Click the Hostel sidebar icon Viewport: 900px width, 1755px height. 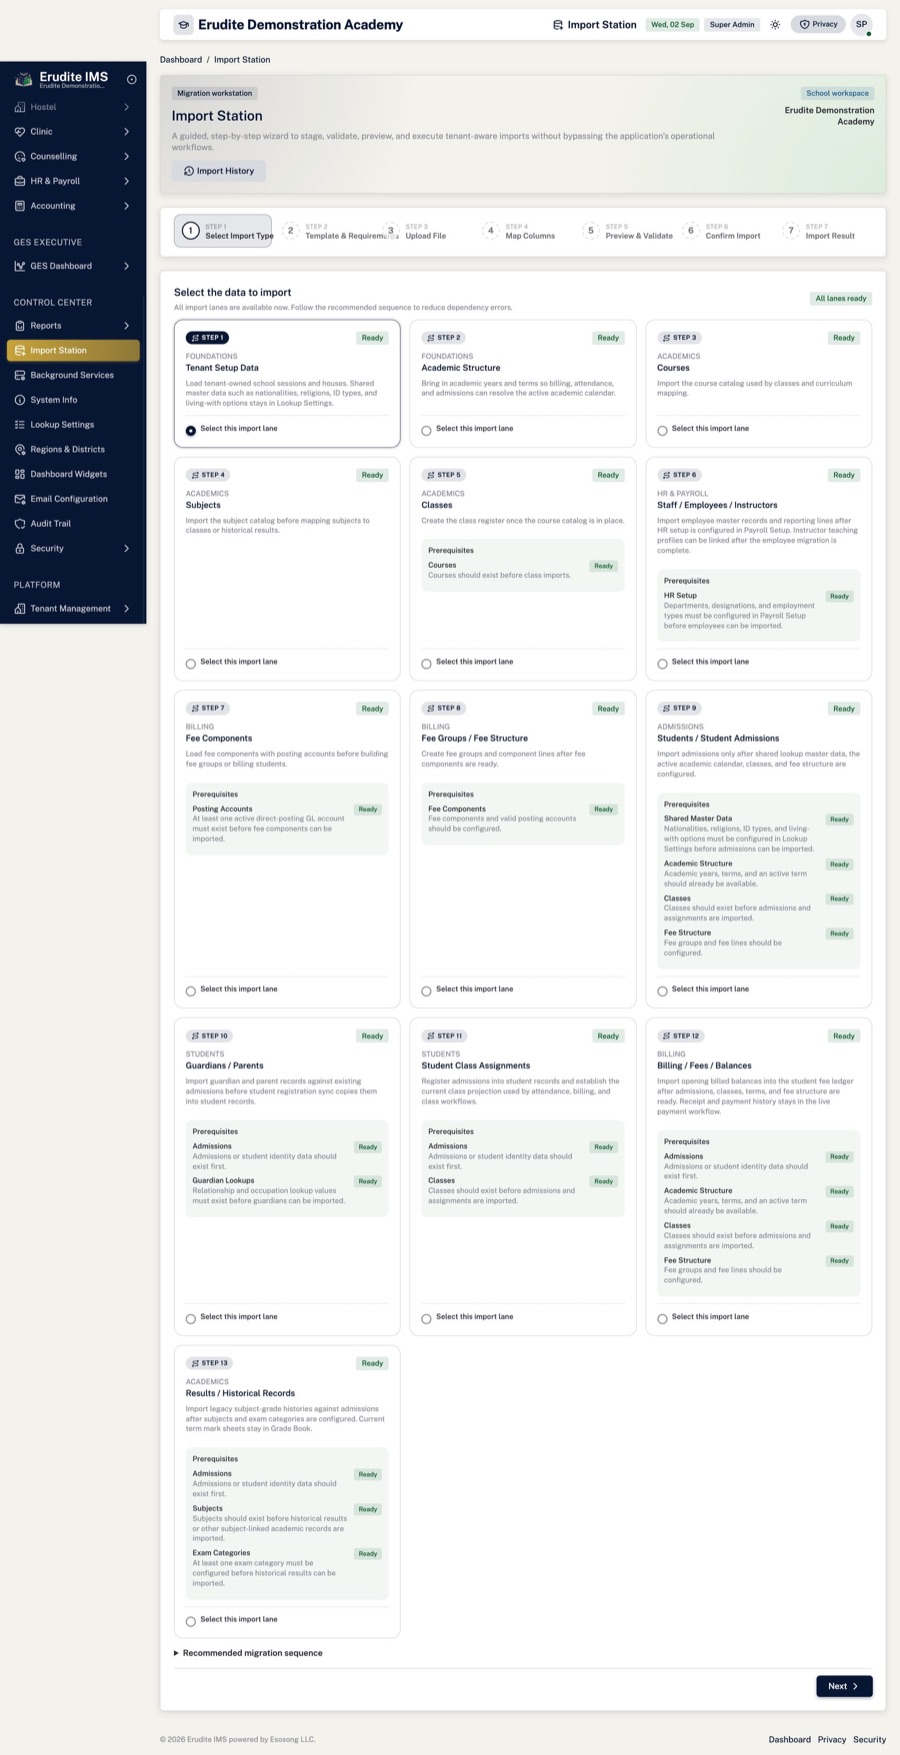(20, 107)
